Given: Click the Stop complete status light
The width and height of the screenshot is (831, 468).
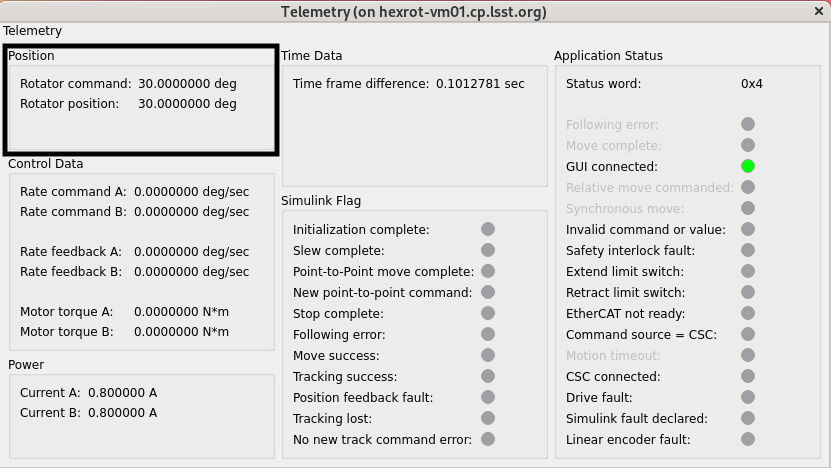Looking at the screenshot, I should [488, 313].
